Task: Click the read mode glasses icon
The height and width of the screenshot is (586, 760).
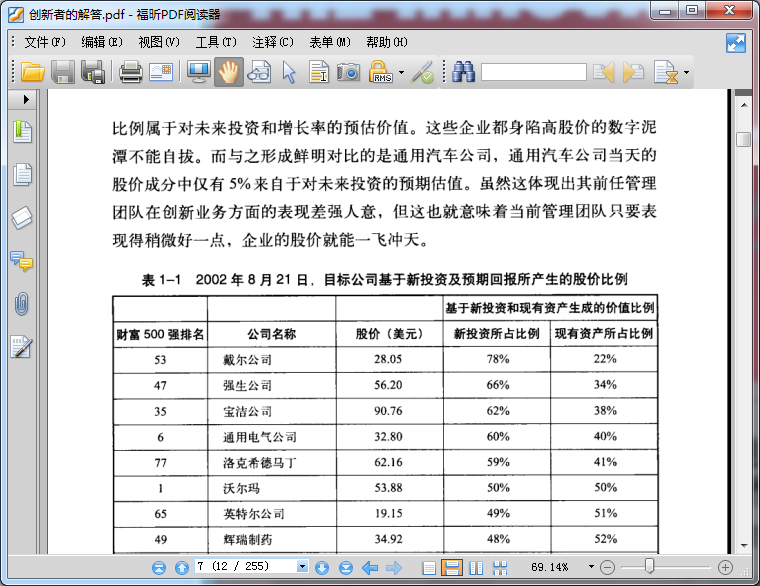Action: pos(259,72)
